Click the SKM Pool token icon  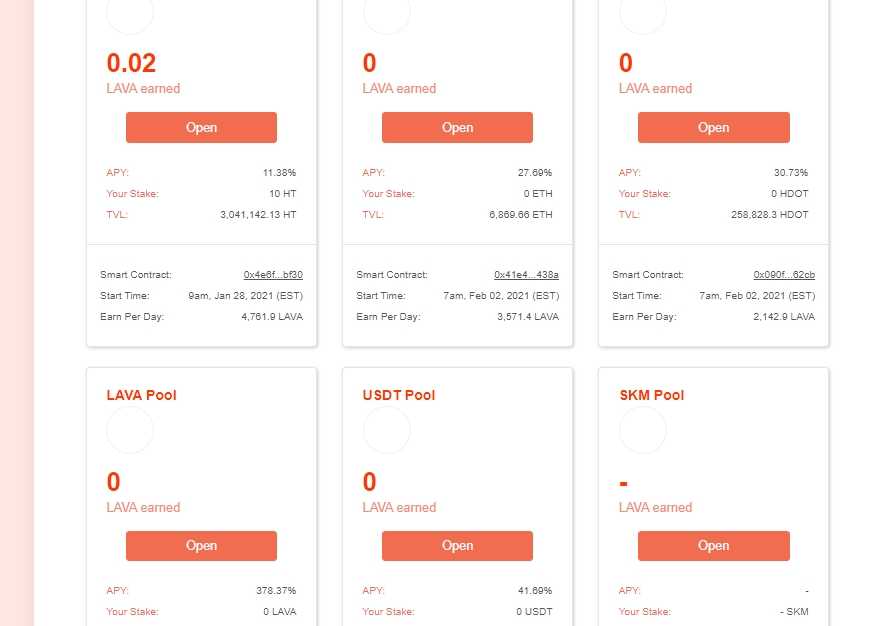tap(643, 430)
